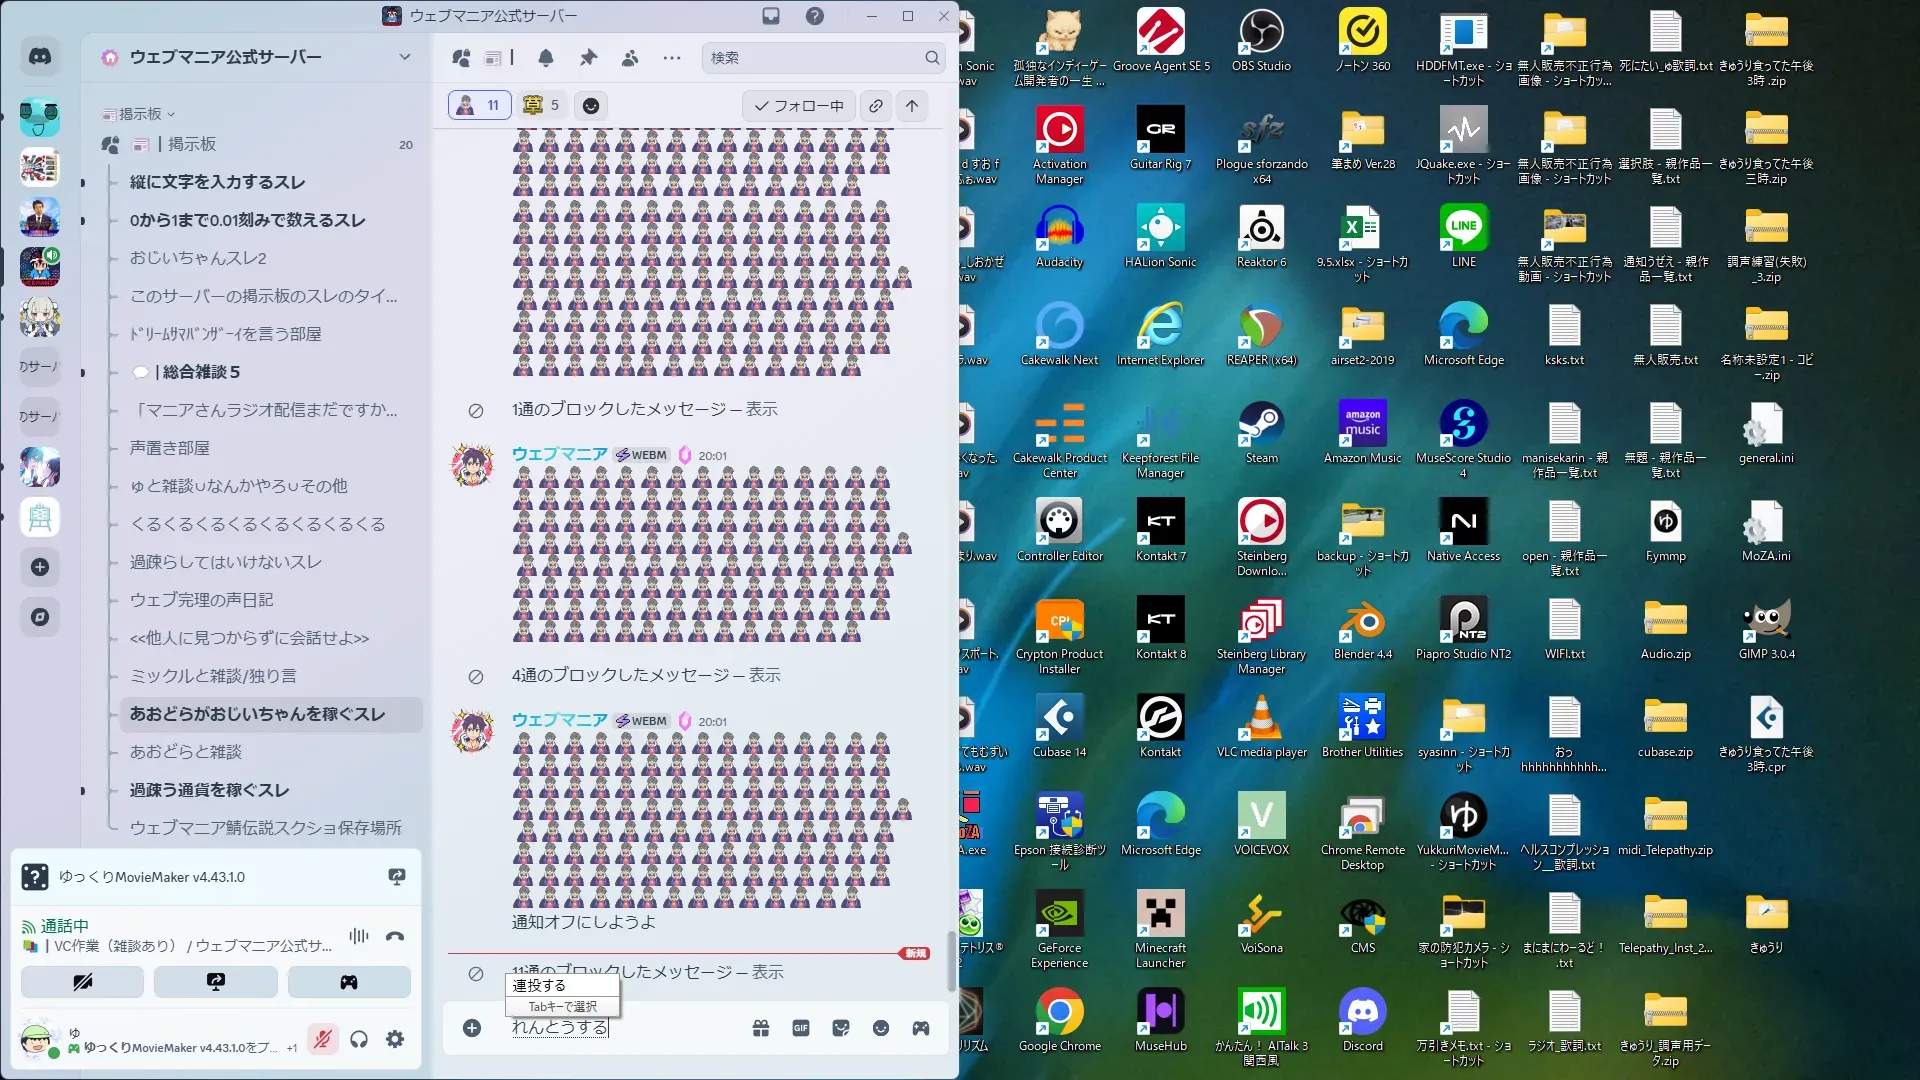
Task: Open user settings gear
Action: [395, 1040]
